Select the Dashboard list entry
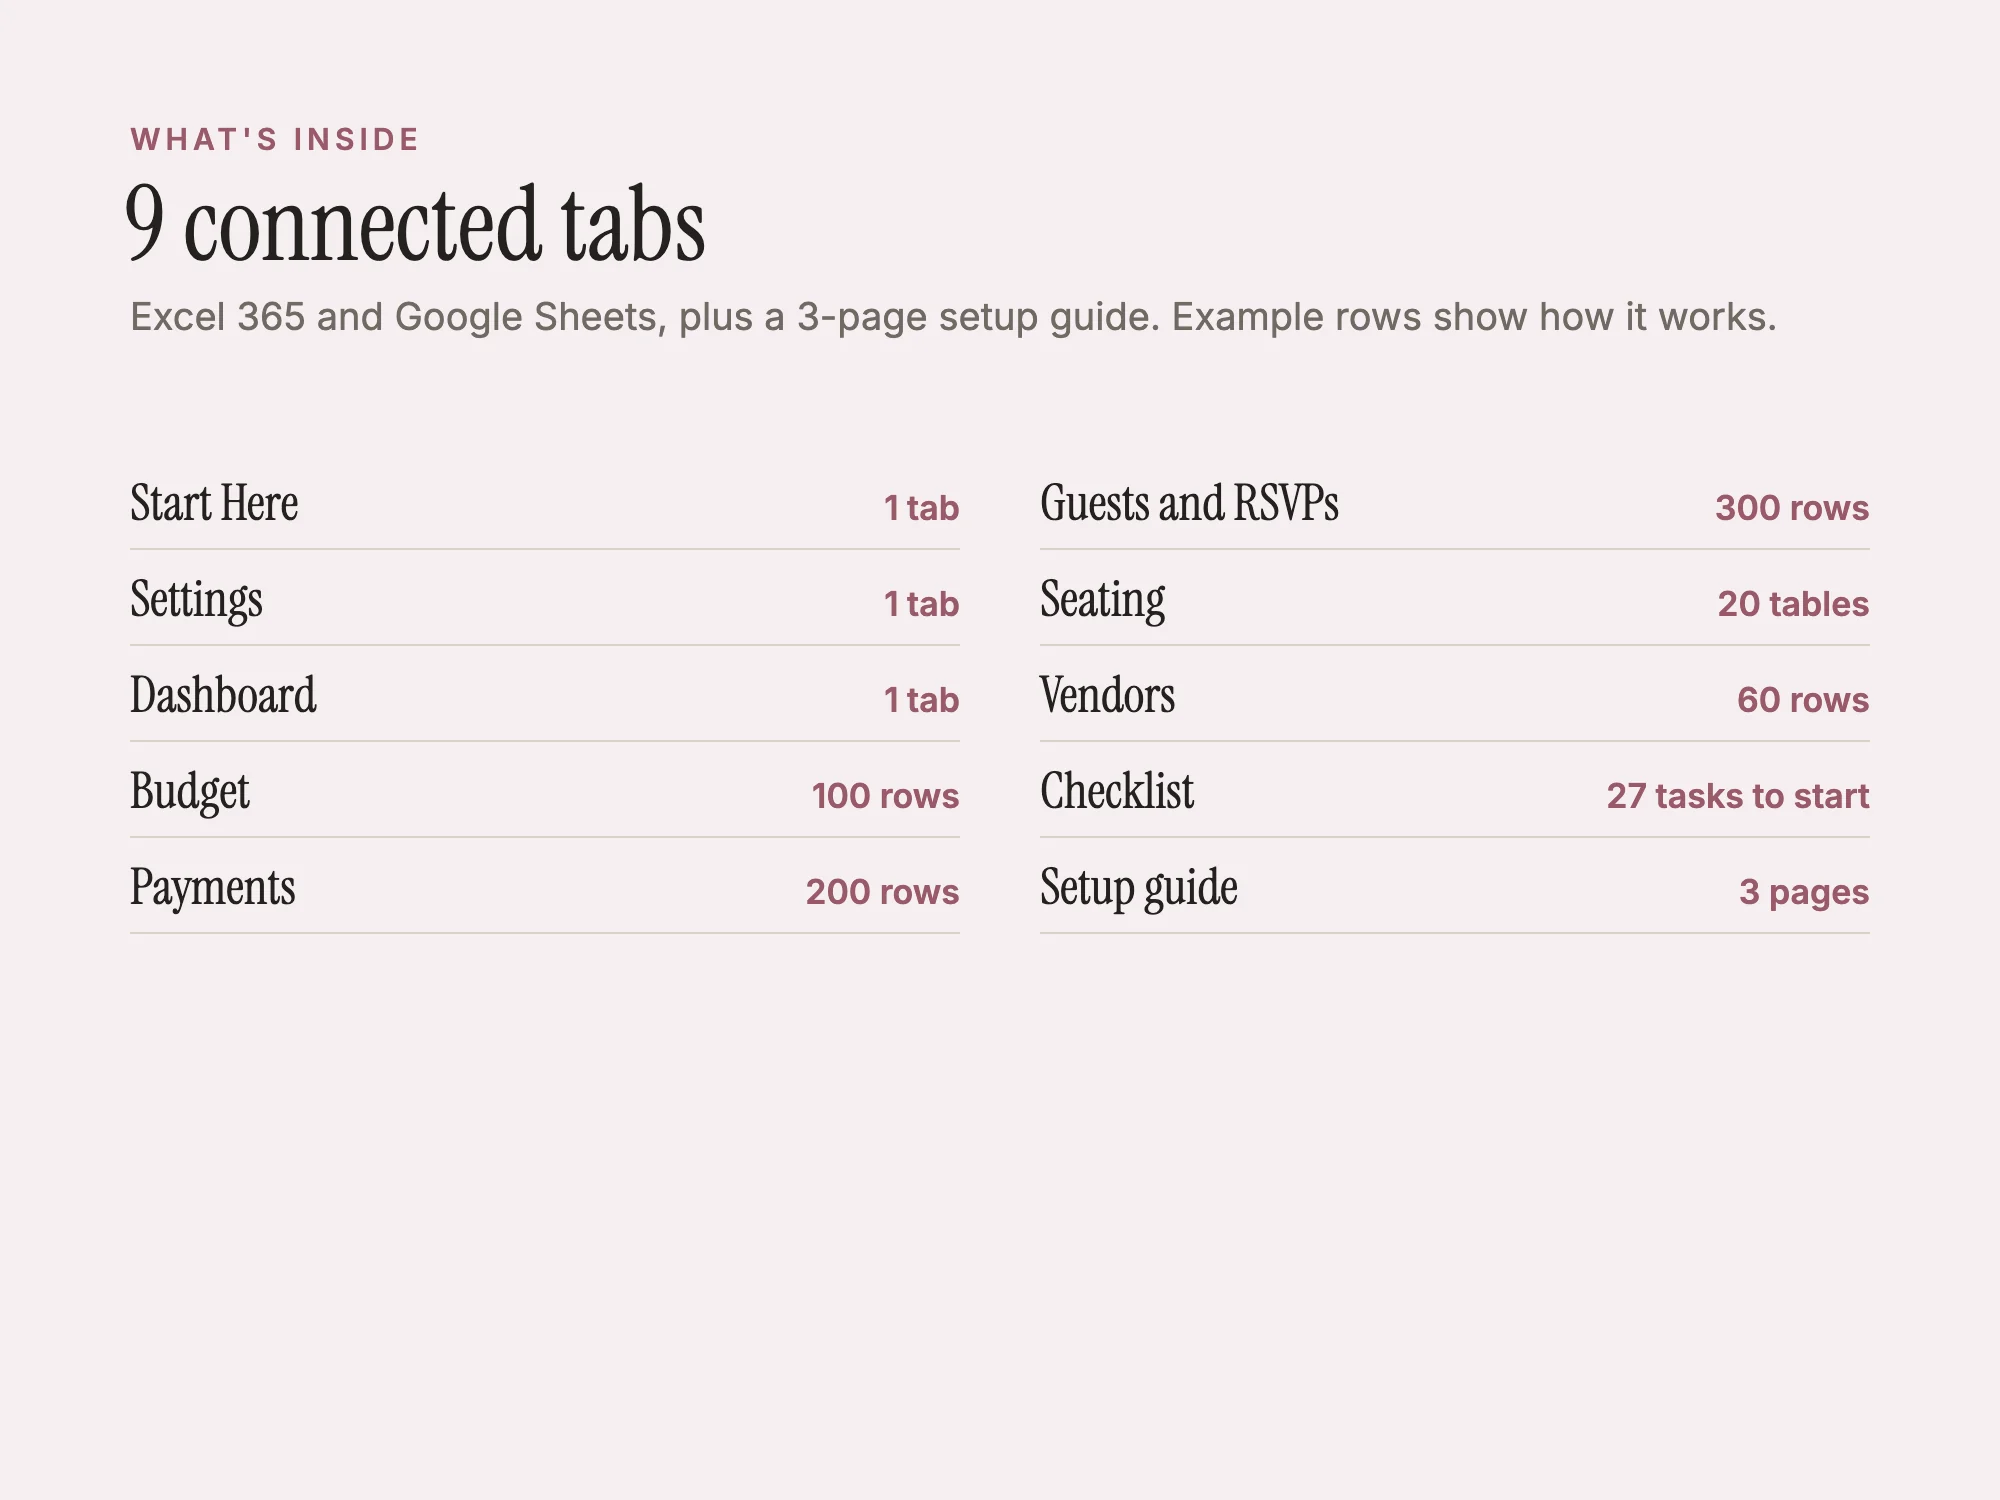The height and width of the screenshot is (1500, 2000). pyautogui.click(x=545, y=694)
